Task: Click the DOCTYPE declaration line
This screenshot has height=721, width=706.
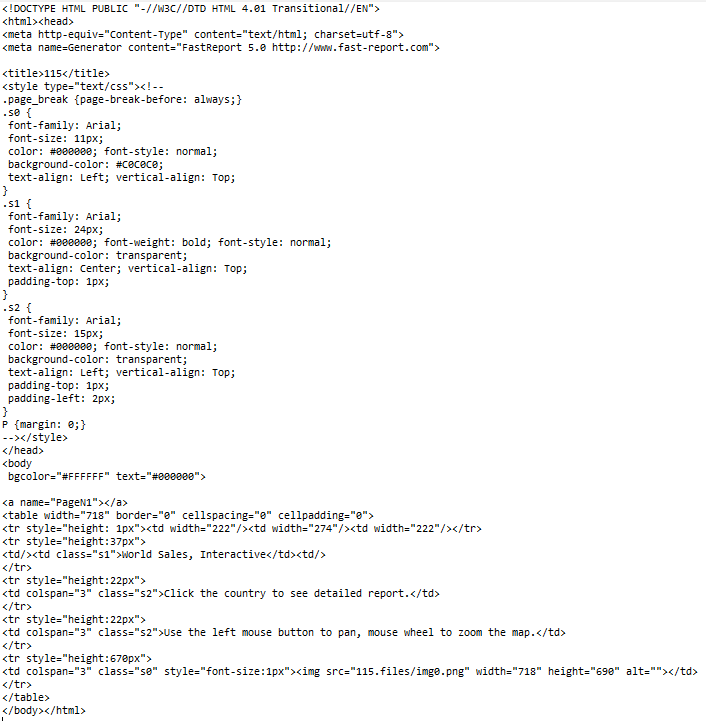Action: [191, 9]
